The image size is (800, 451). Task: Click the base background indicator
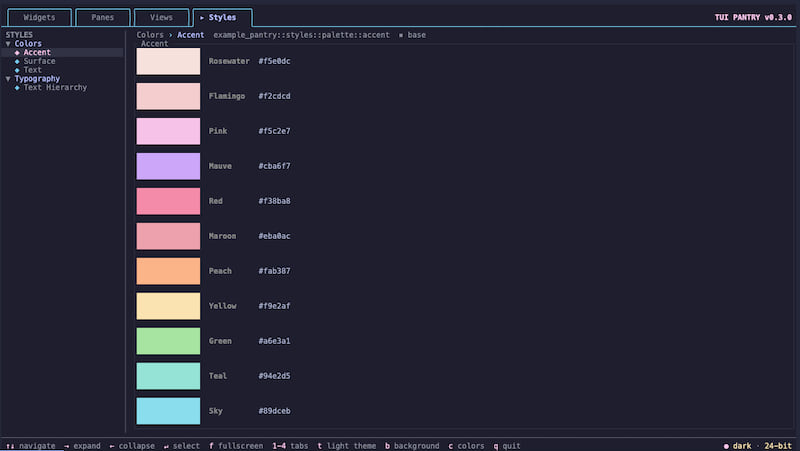coord(412,35)
